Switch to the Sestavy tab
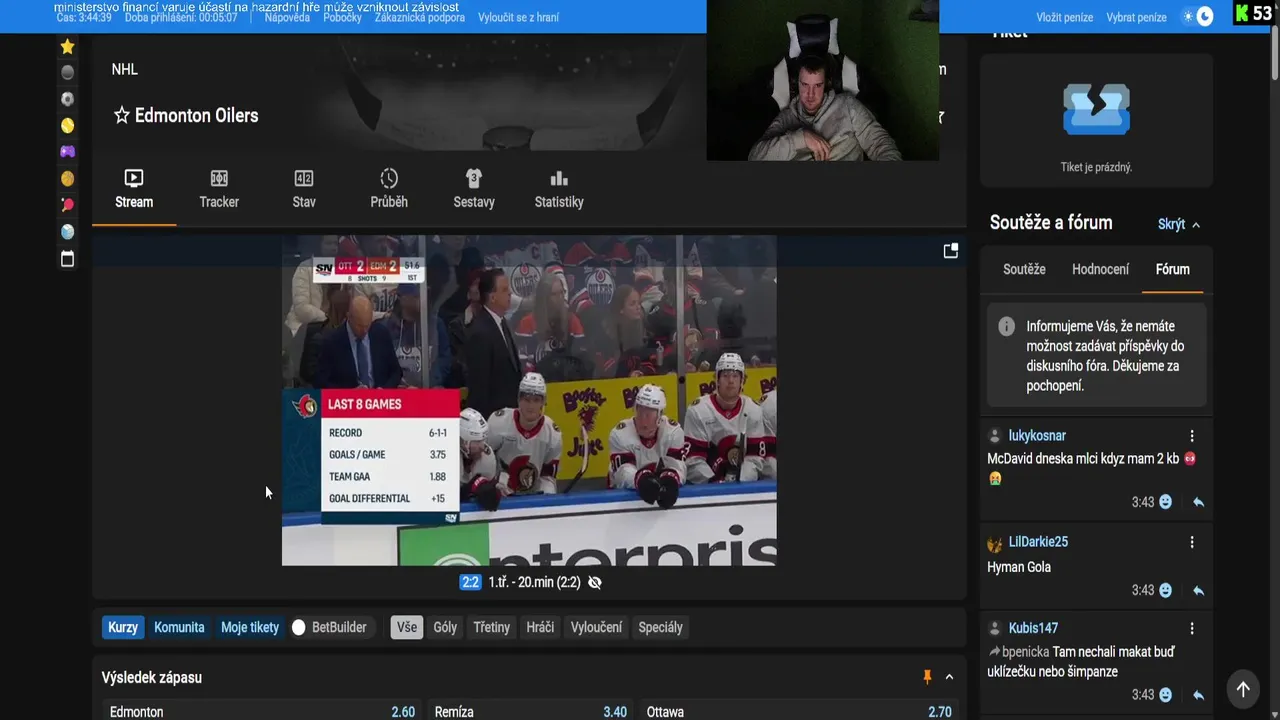The height and width of the screenshot is (720, 1280). (x=474, y=189)
